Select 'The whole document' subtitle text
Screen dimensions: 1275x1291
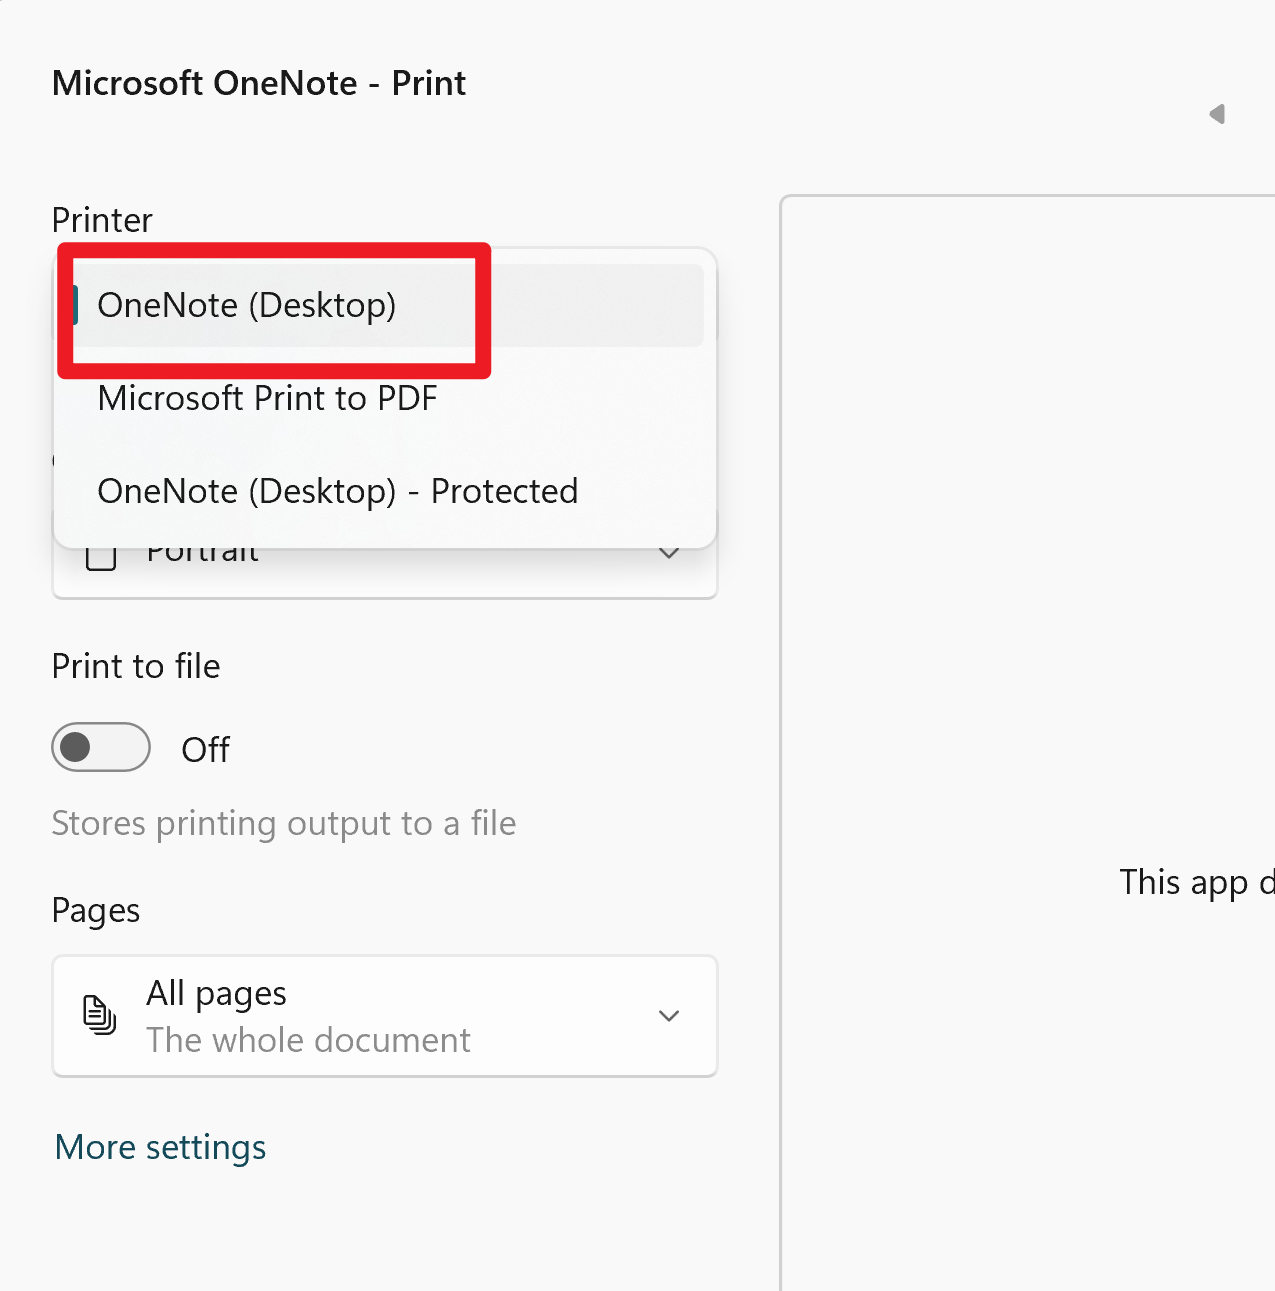click(x=308, y=1040)
